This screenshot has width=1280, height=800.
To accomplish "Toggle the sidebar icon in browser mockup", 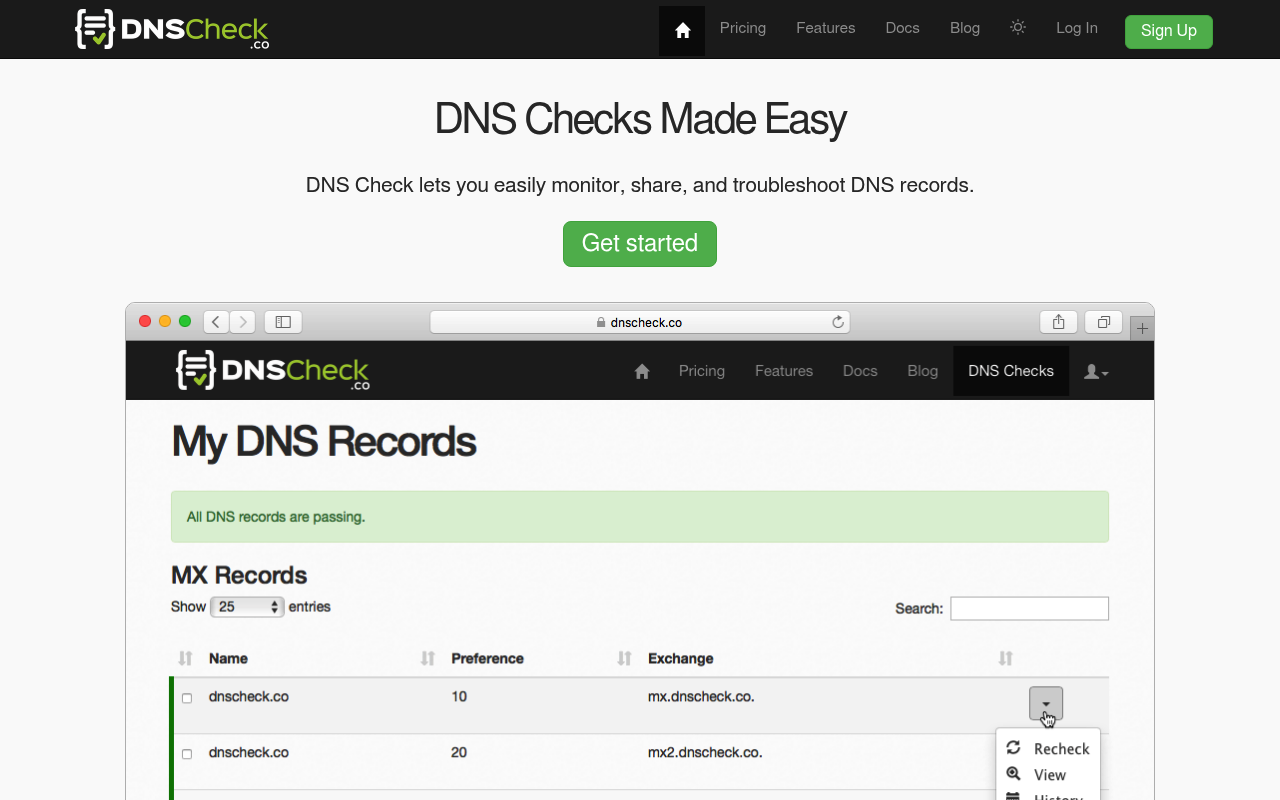I will (x=283, y=322).
